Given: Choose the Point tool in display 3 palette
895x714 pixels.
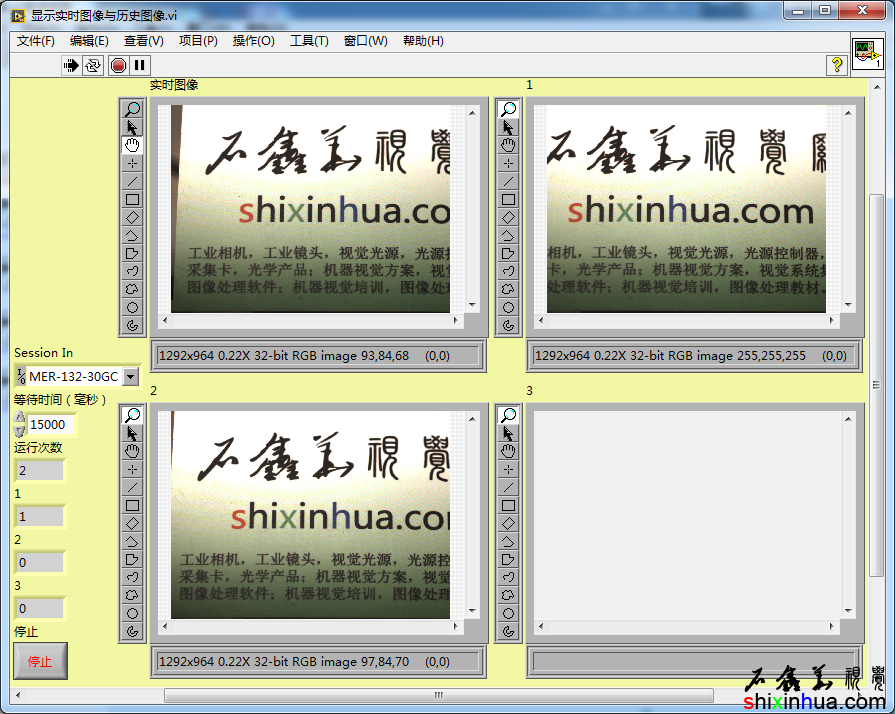Looking at the screenshot, I should pyautogui.click(x=508, y=469).
